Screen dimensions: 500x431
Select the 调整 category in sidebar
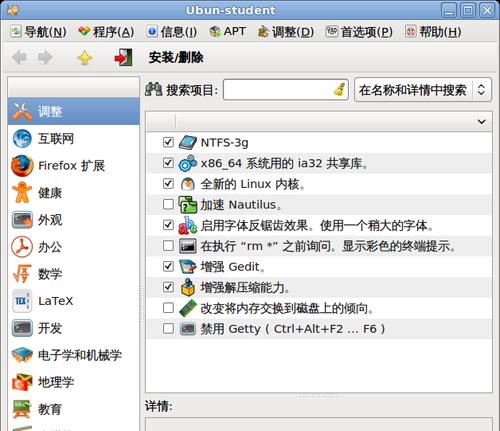click(73, 111)
